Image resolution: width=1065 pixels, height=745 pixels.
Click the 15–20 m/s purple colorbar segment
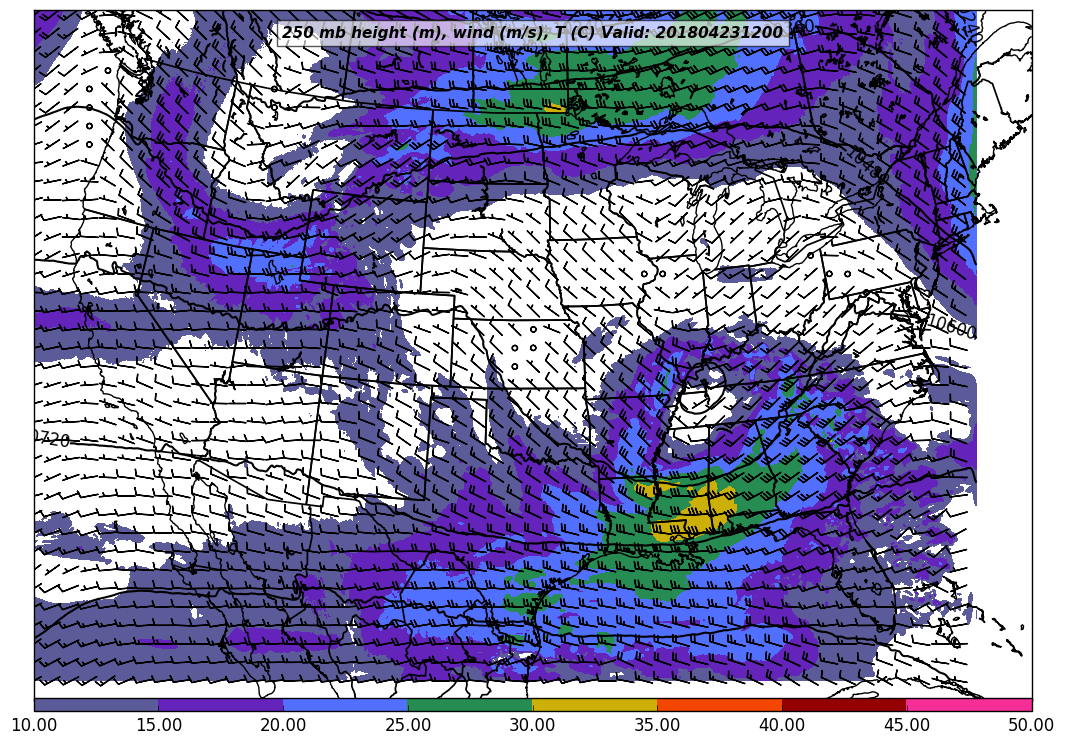(221, 705)
